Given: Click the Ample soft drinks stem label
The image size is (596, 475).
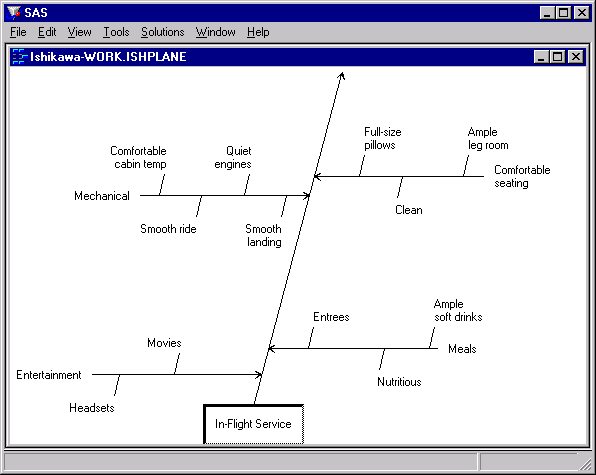Looking at the screenshot, I should coord(458,310).
